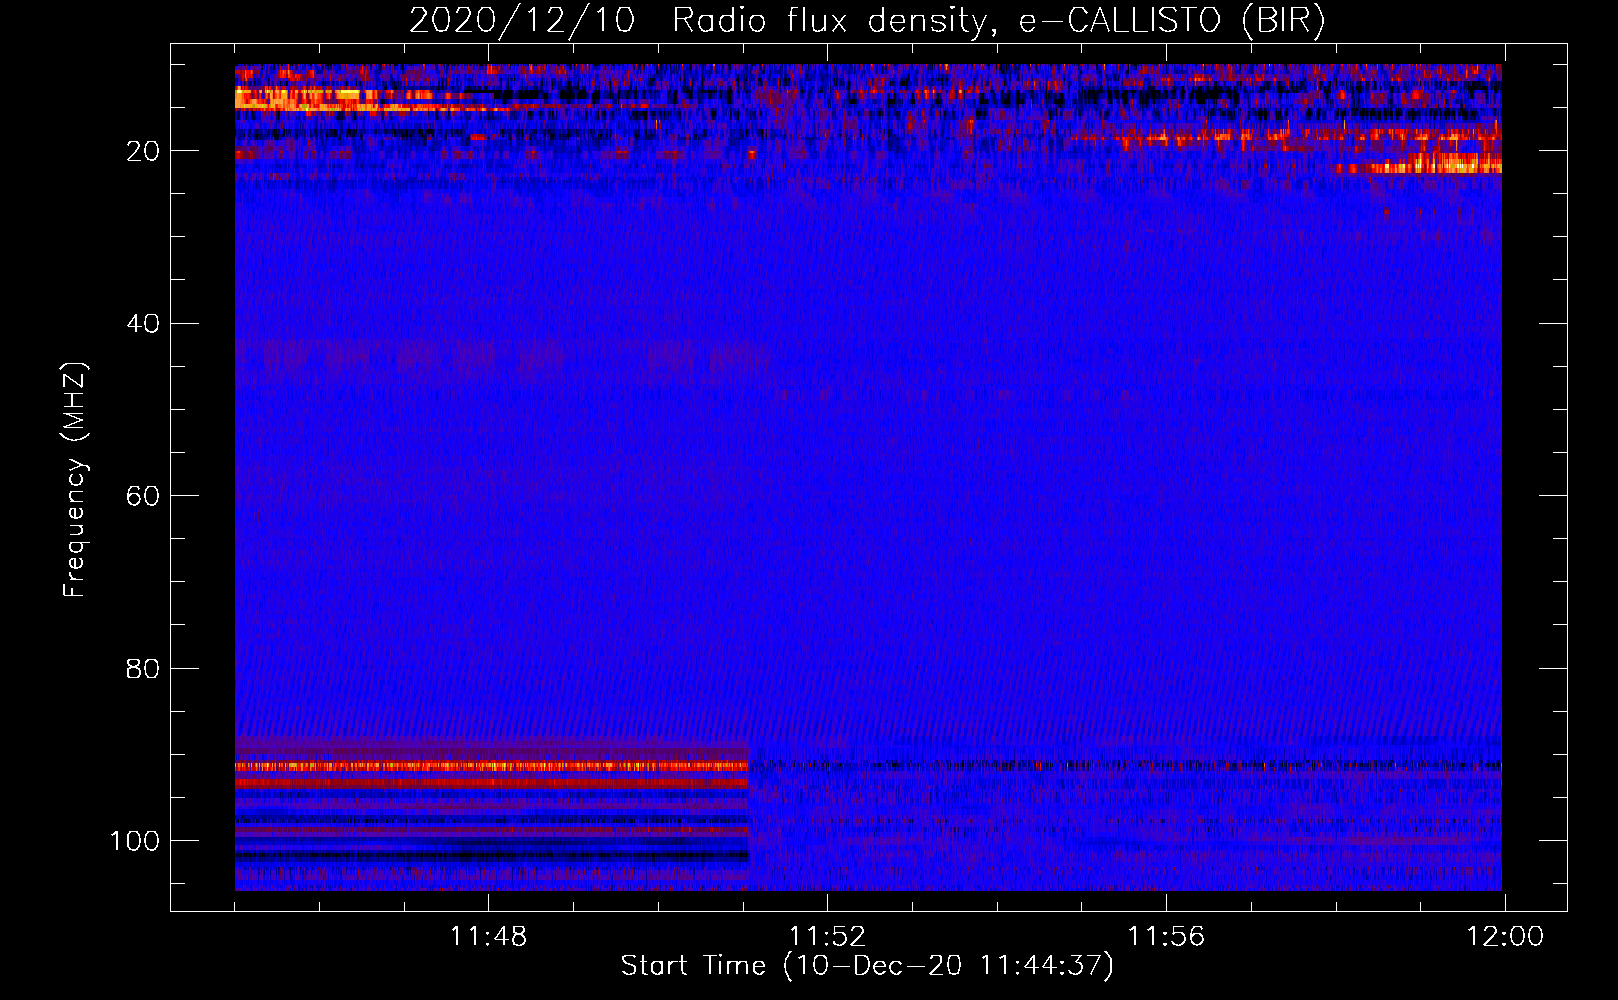Click the 11:56 time tick label
Screen dimensions: 1618x1000
[x=1166, y=937]
